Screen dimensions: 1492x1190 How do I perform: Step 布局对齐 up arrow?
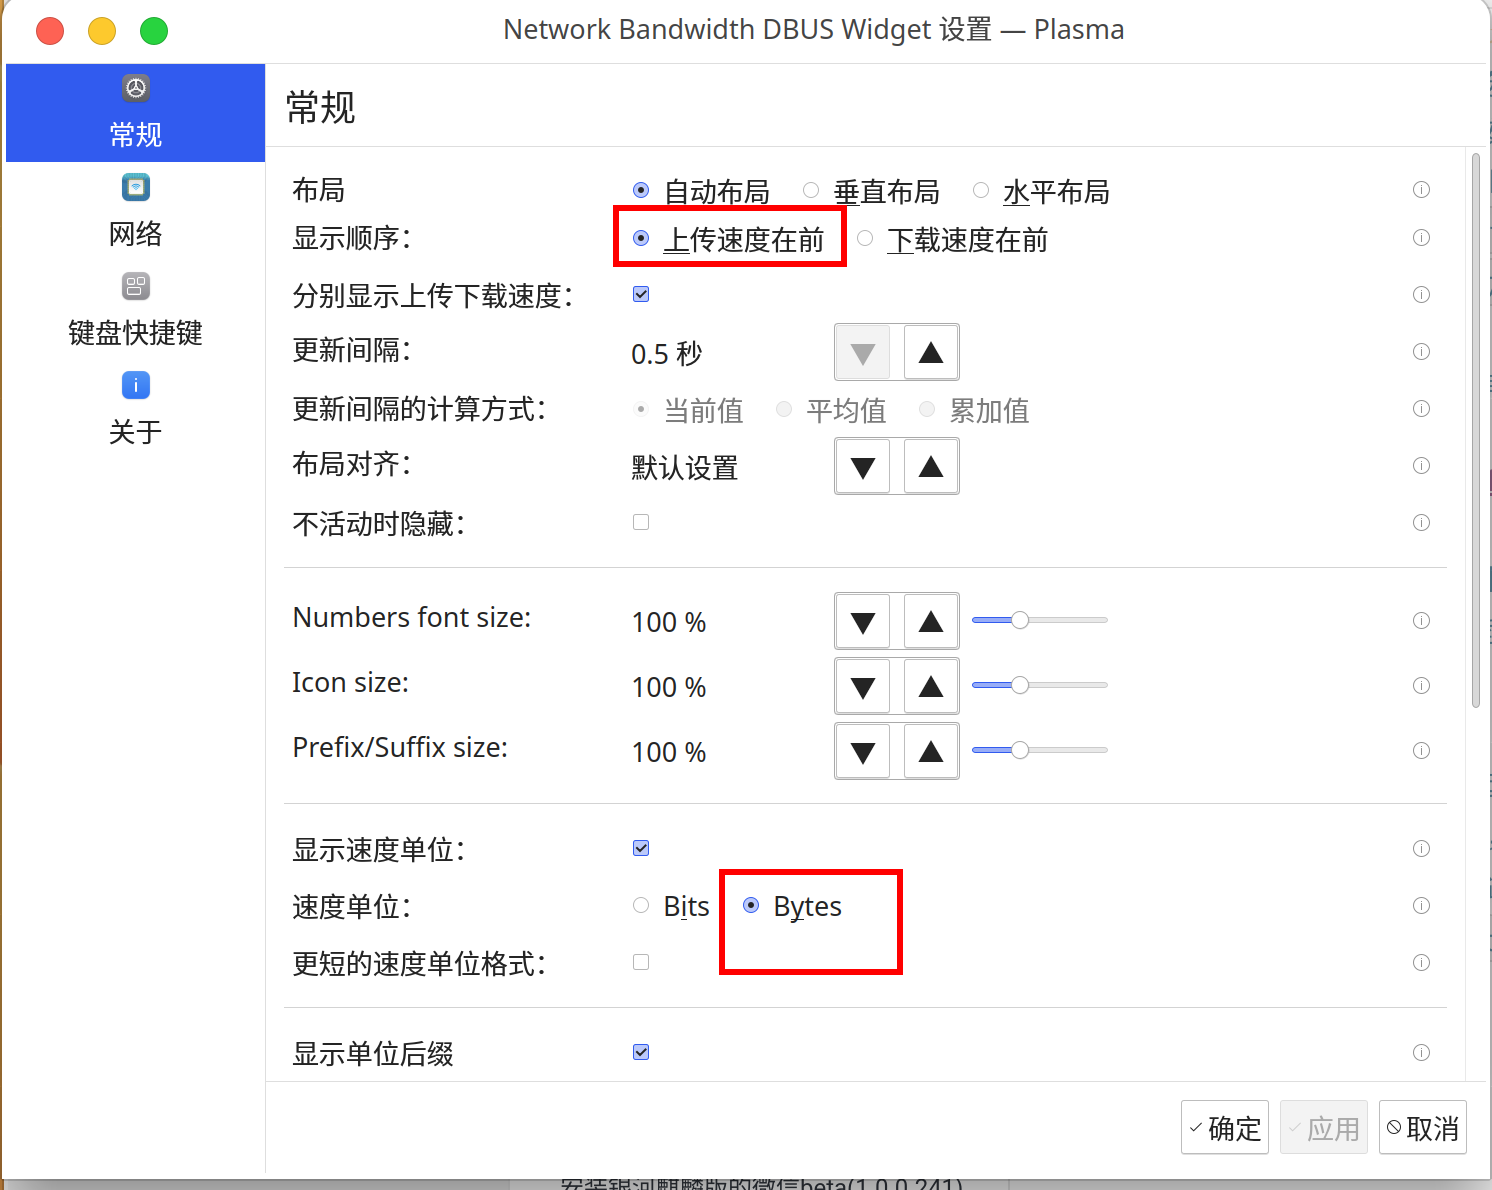(x=931, y=466)
